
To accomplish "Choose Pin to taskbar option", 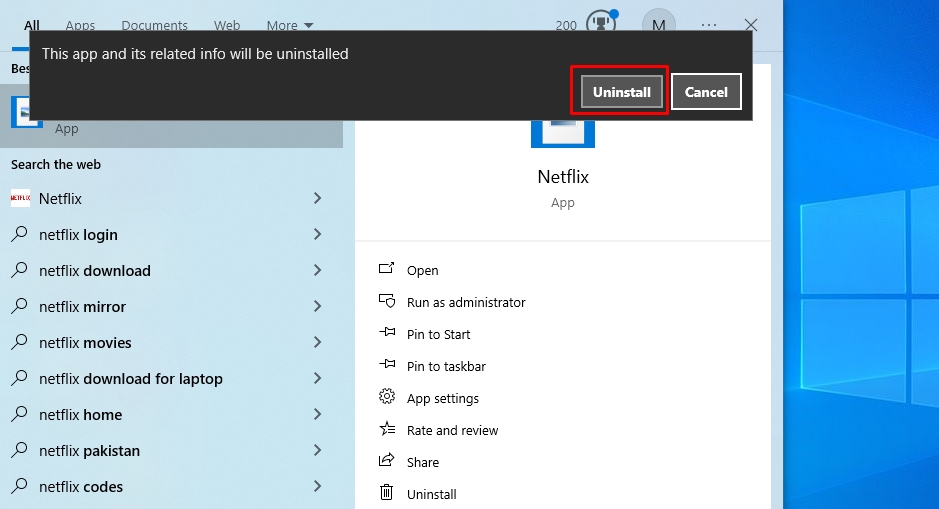I will click(446, 366).
